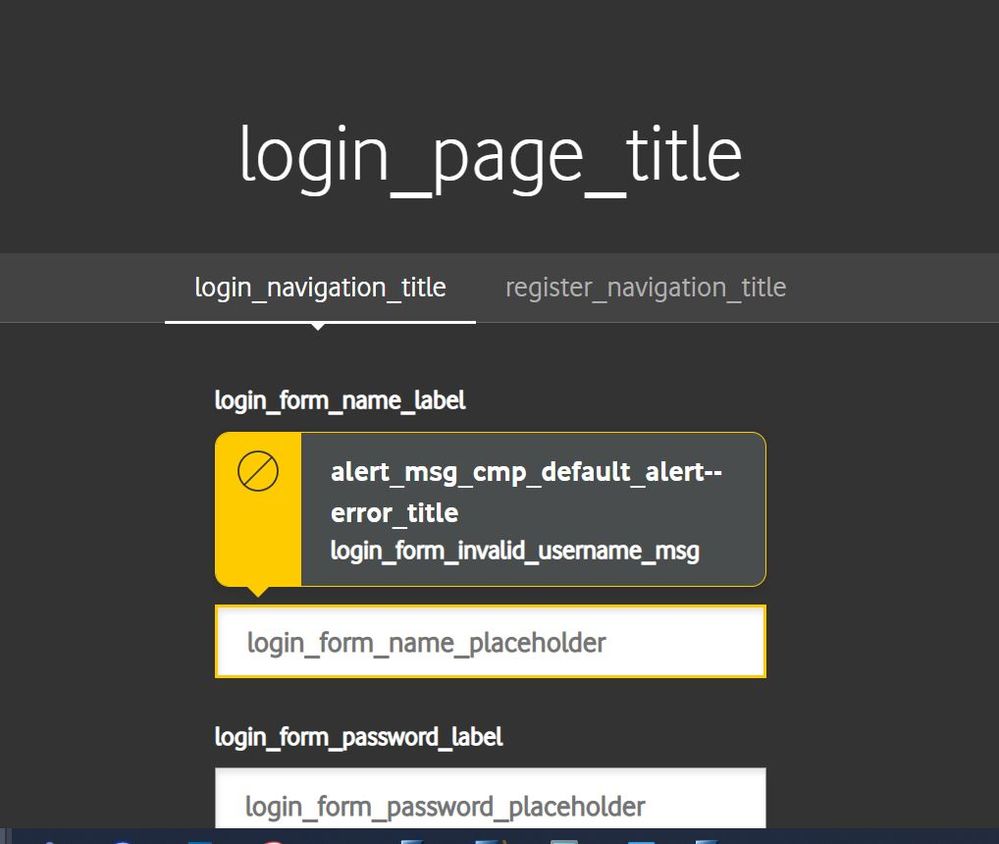
Task: Click into the login_form_password_placeholder field
Action: tap(490, 805)
